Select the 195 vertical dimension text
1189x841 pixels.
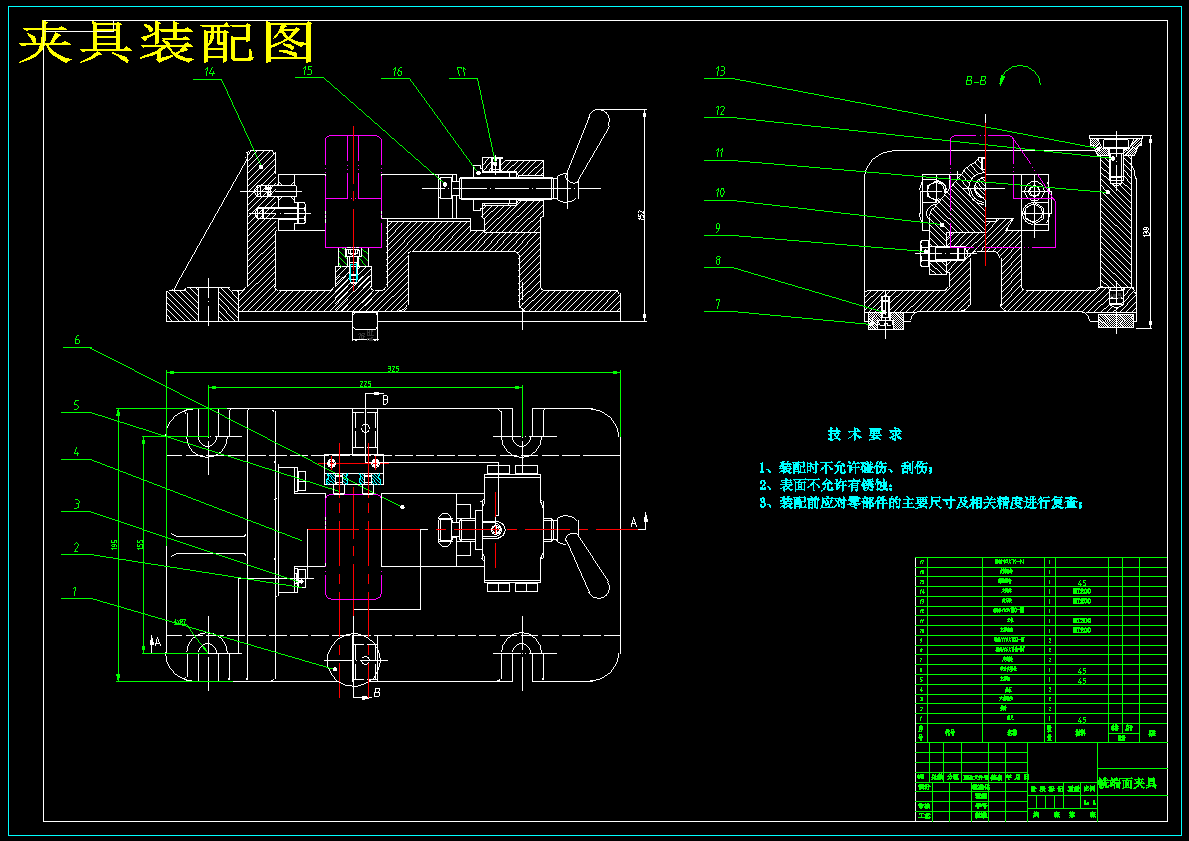point(115,544)
